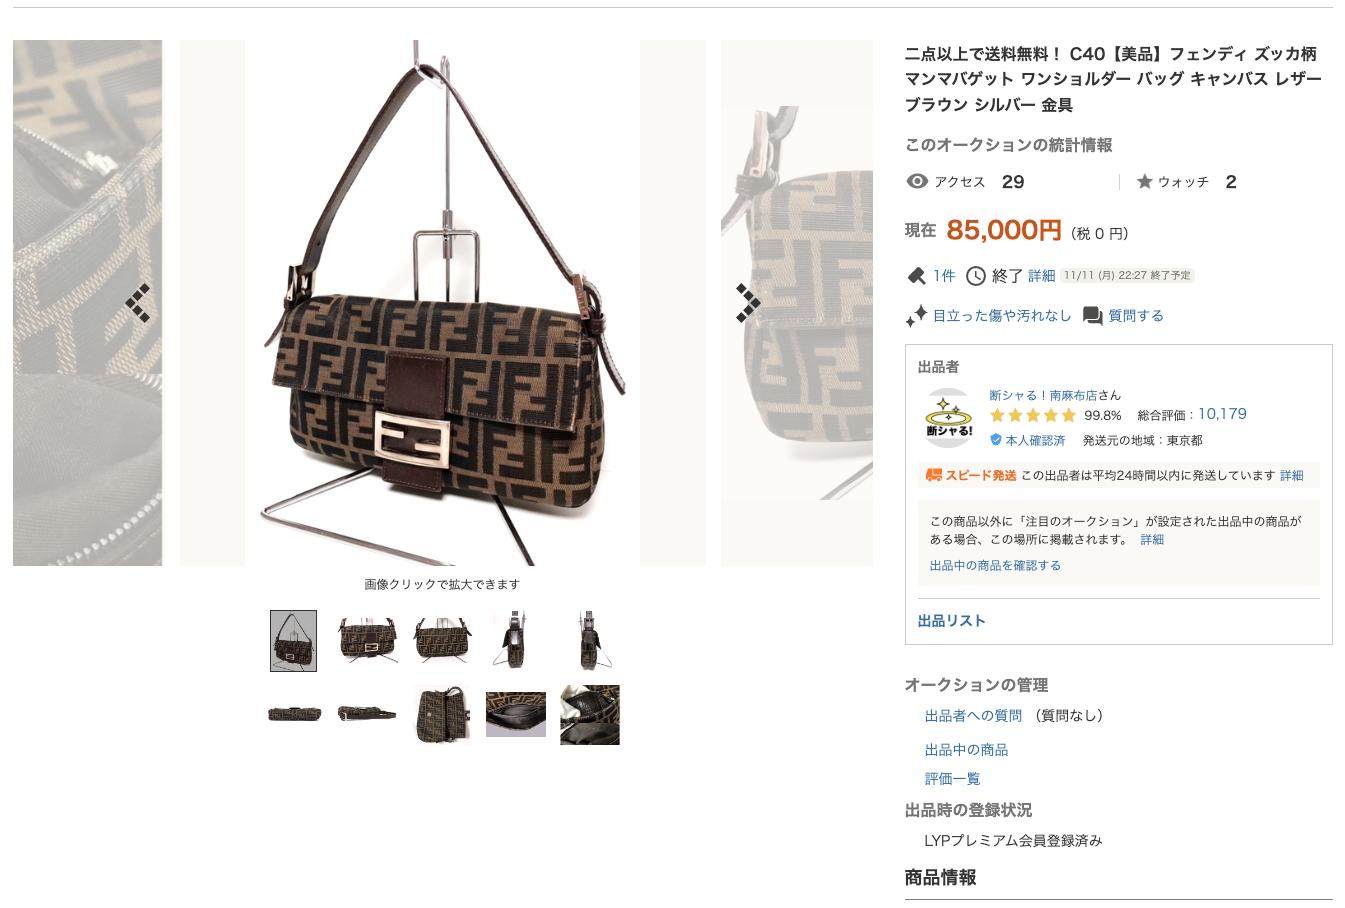The image size is (1345, 908).
Task: Open 出品リスト link
Action: (951, 621)
